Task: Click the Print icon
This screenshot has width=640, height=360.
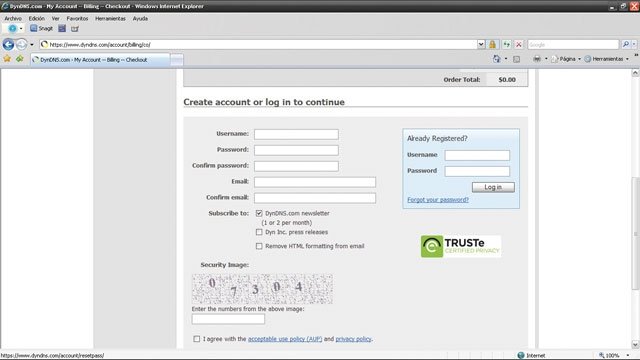Action: tap(537, 59)
